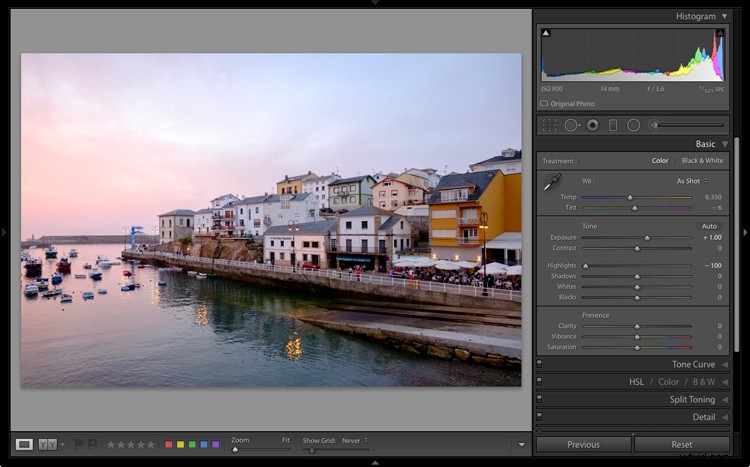
Task: Click the Before/After Y|Y view icon
Action: (x=47, y=445)
